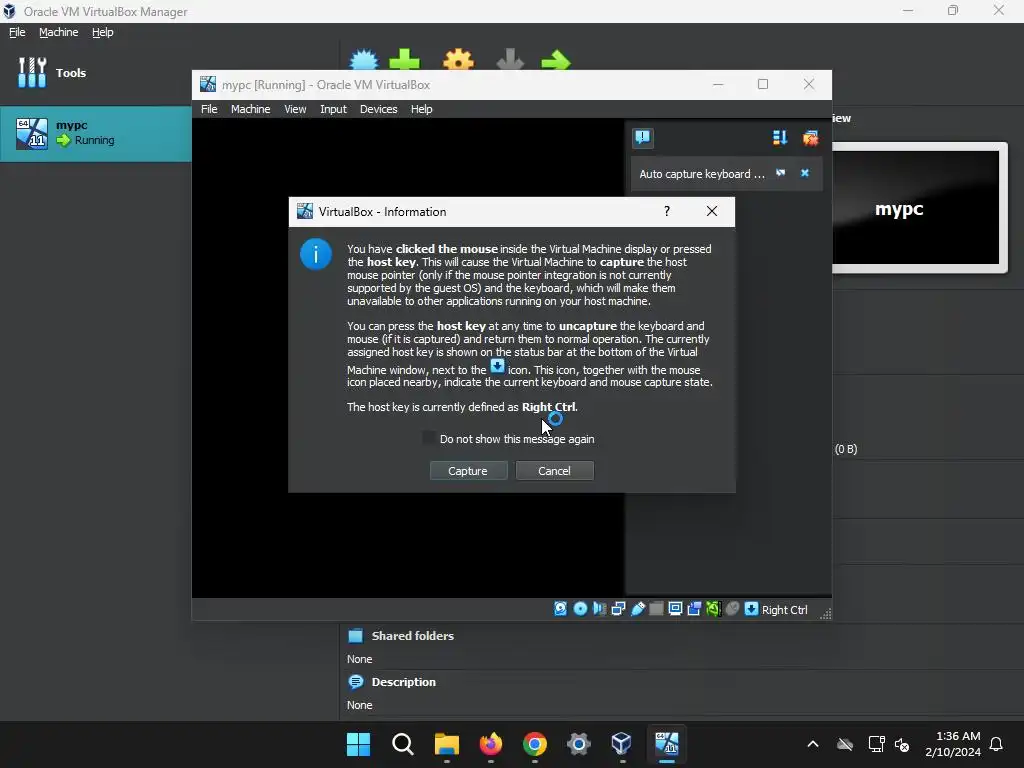The height and width of the screenshot is (768, 1024).
Task: Open File menu in VirtualBox Manager
Action: (17, 32)
